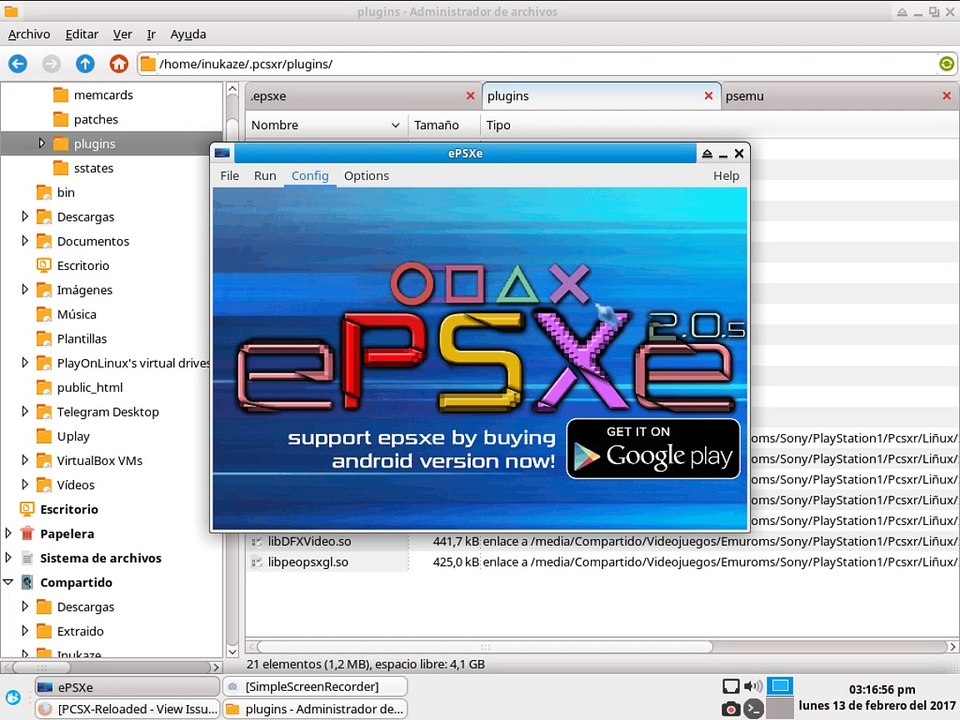Reload the folder with green refresh icon
Viewport: 960px width, 720px height.
[946, 64]
